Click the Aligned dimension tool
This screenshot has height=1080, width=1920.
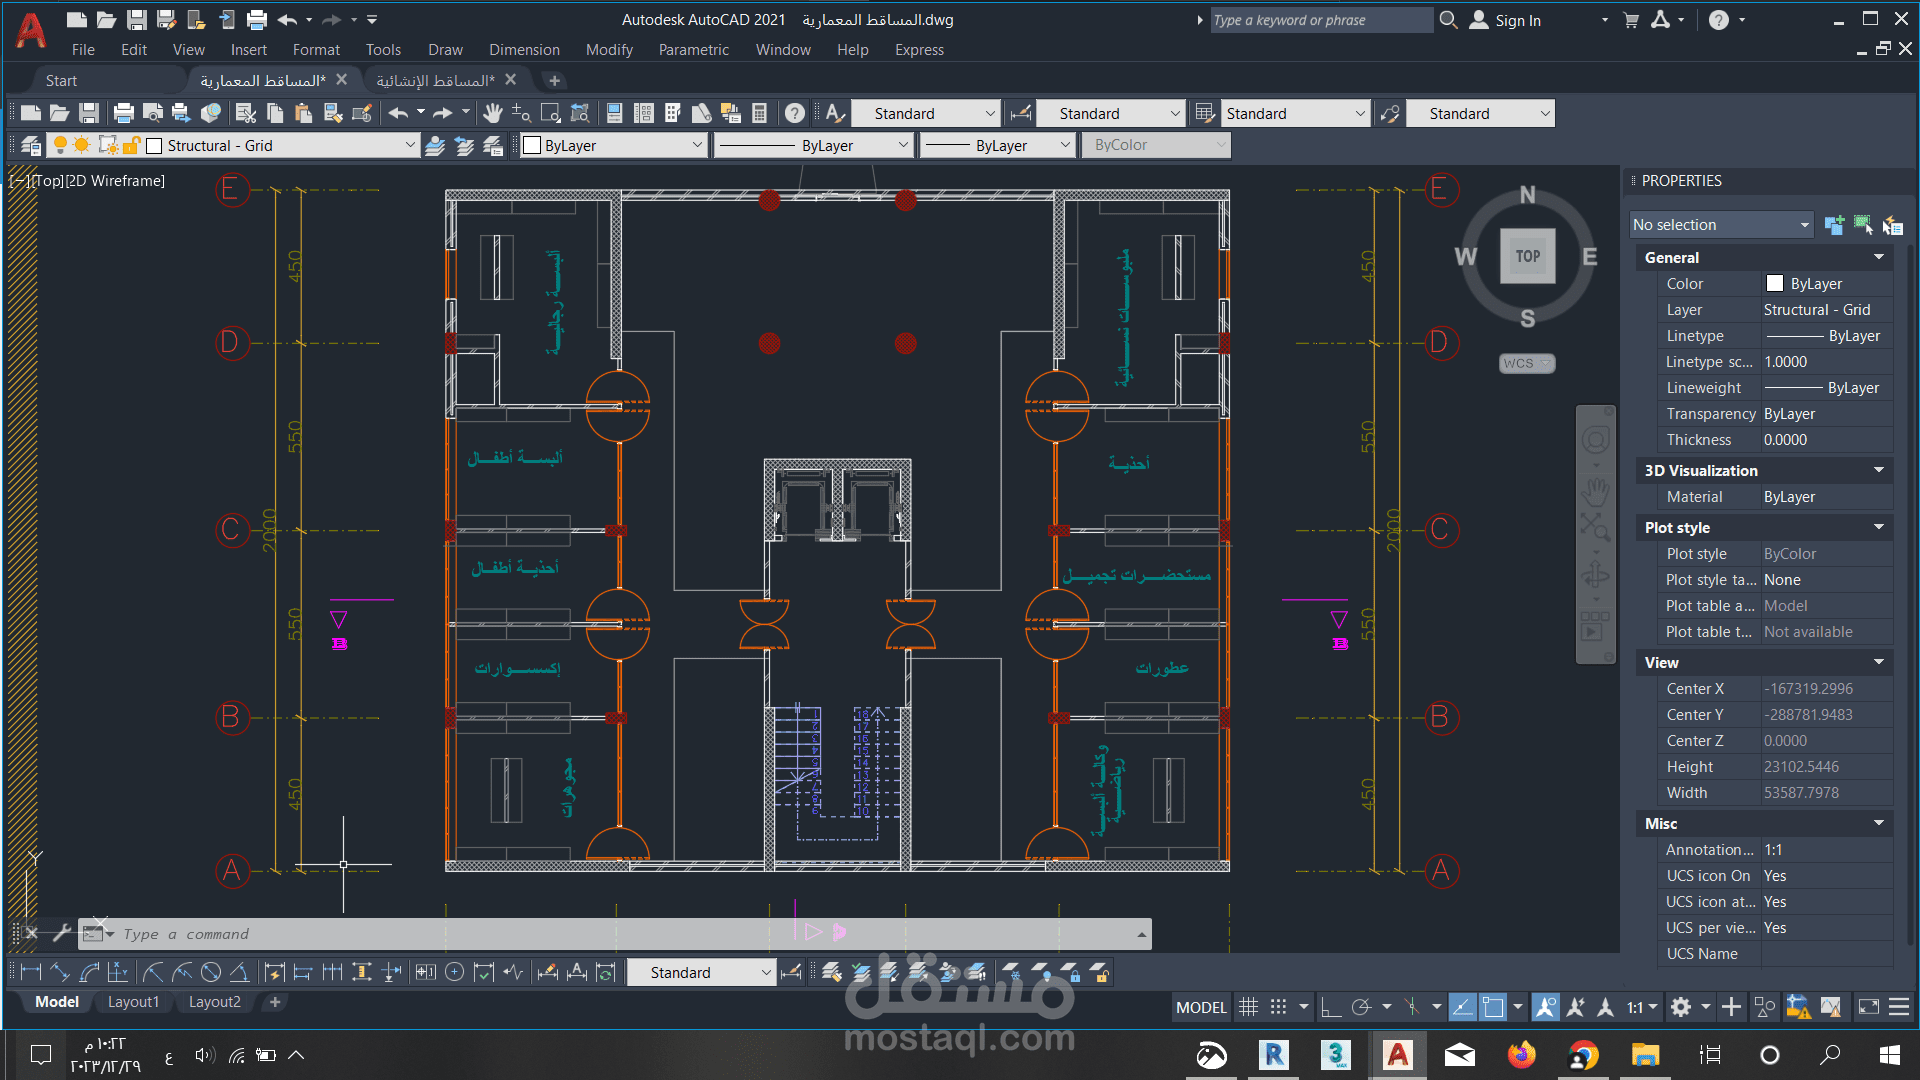click(60, 973)
